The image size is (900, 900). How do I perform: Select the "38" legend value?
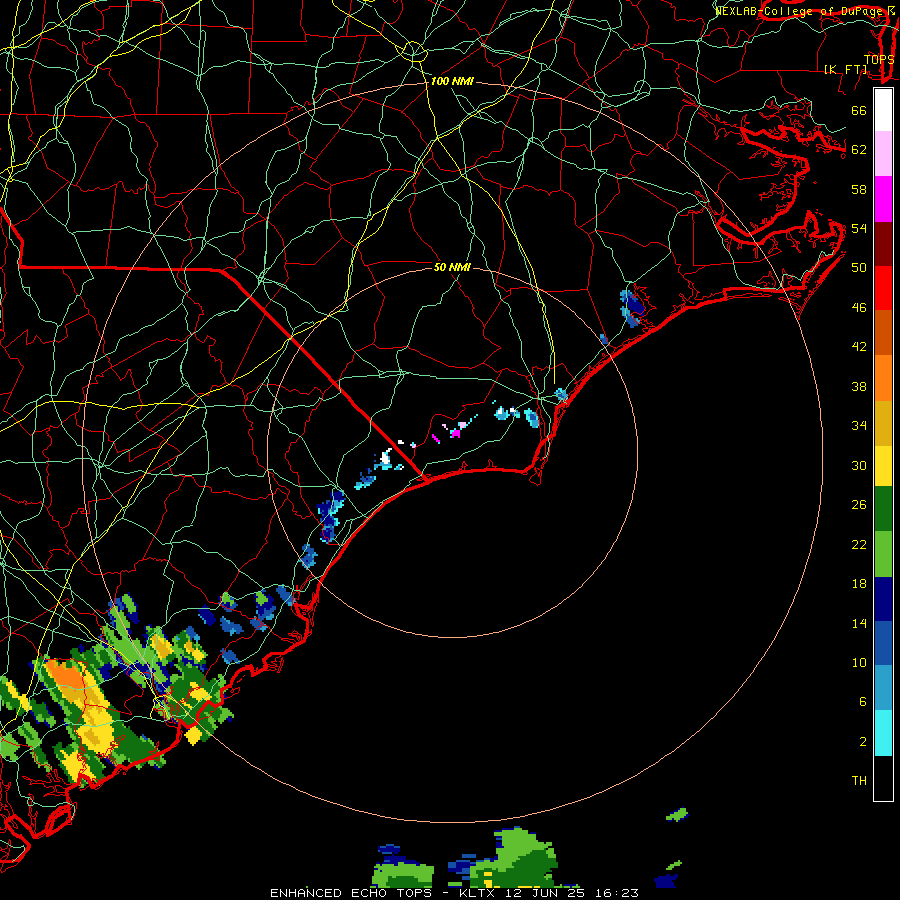tap(859, 386)
